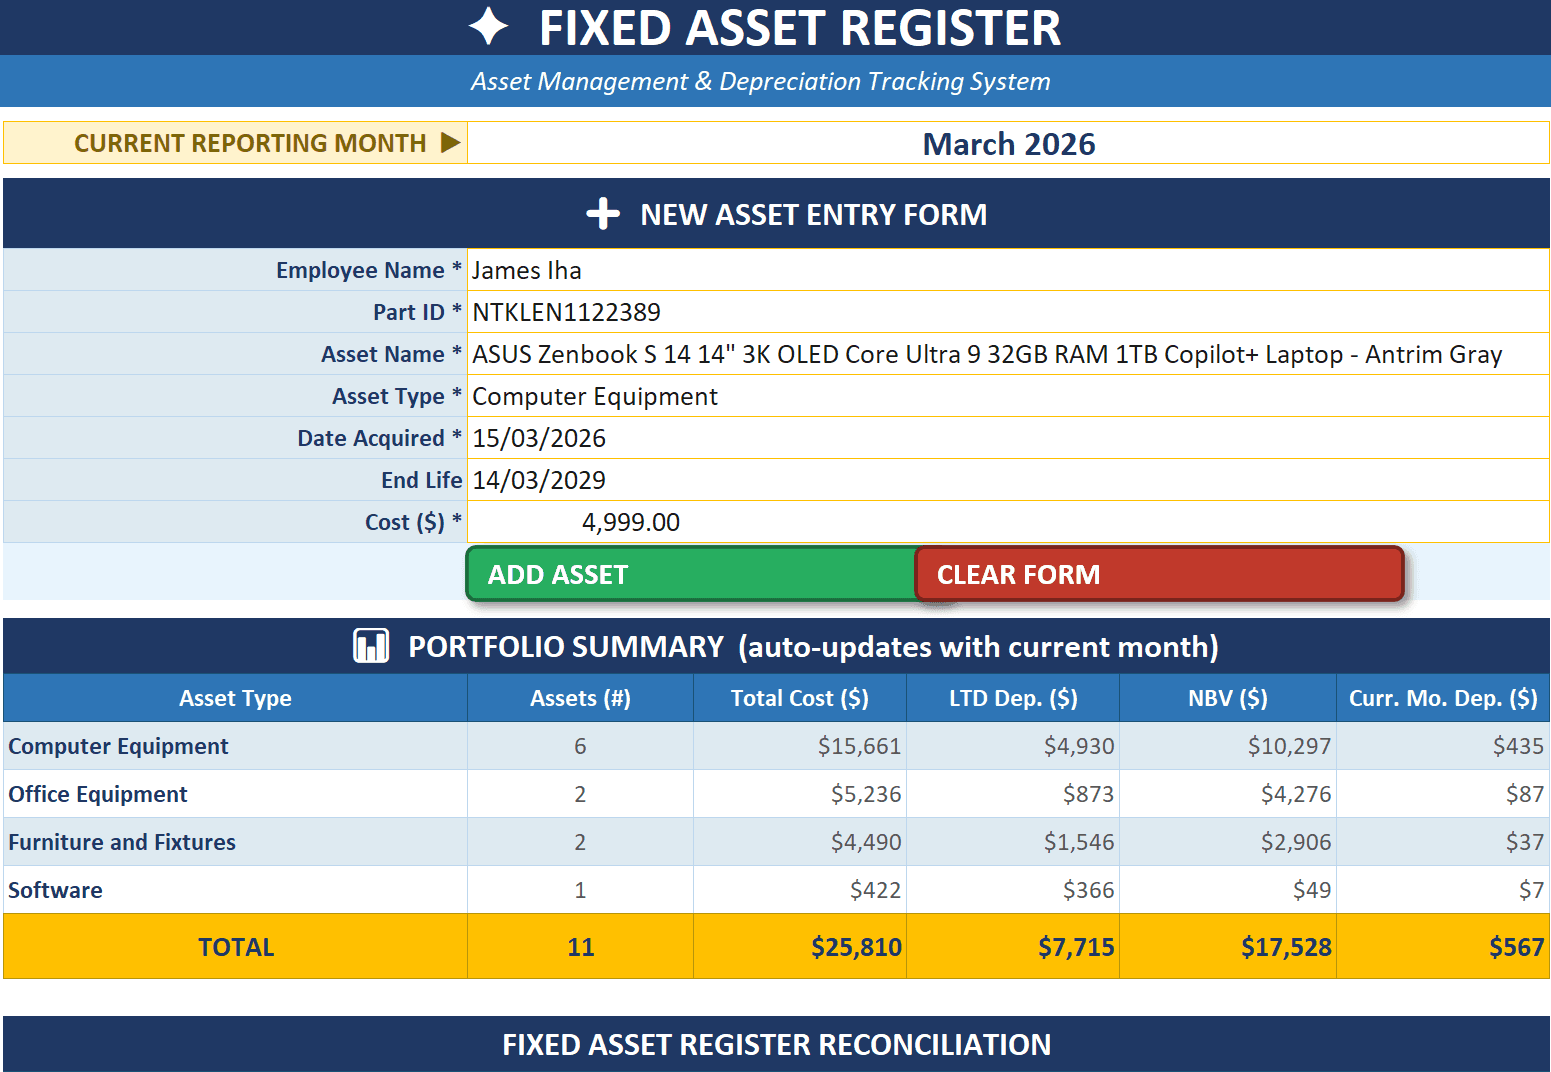Click the total NBV $17,528

pos(1228,946)
